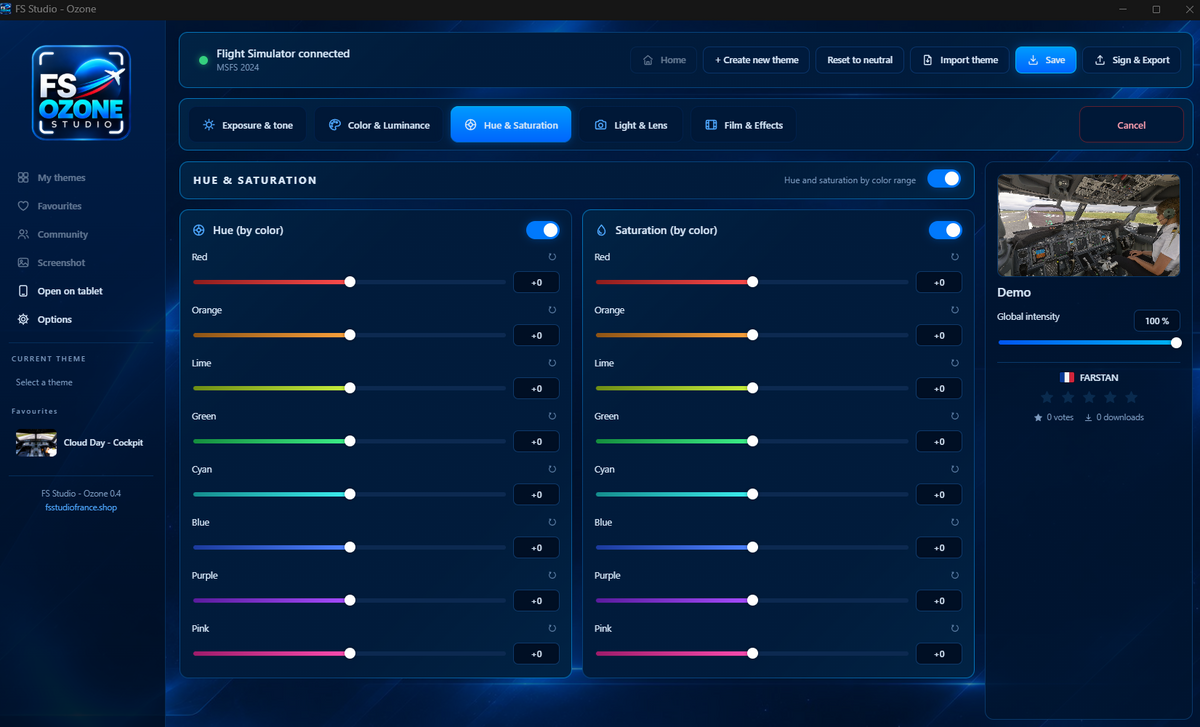
Task: Click the Global intensity slider handle
Action: (1176, 342)
